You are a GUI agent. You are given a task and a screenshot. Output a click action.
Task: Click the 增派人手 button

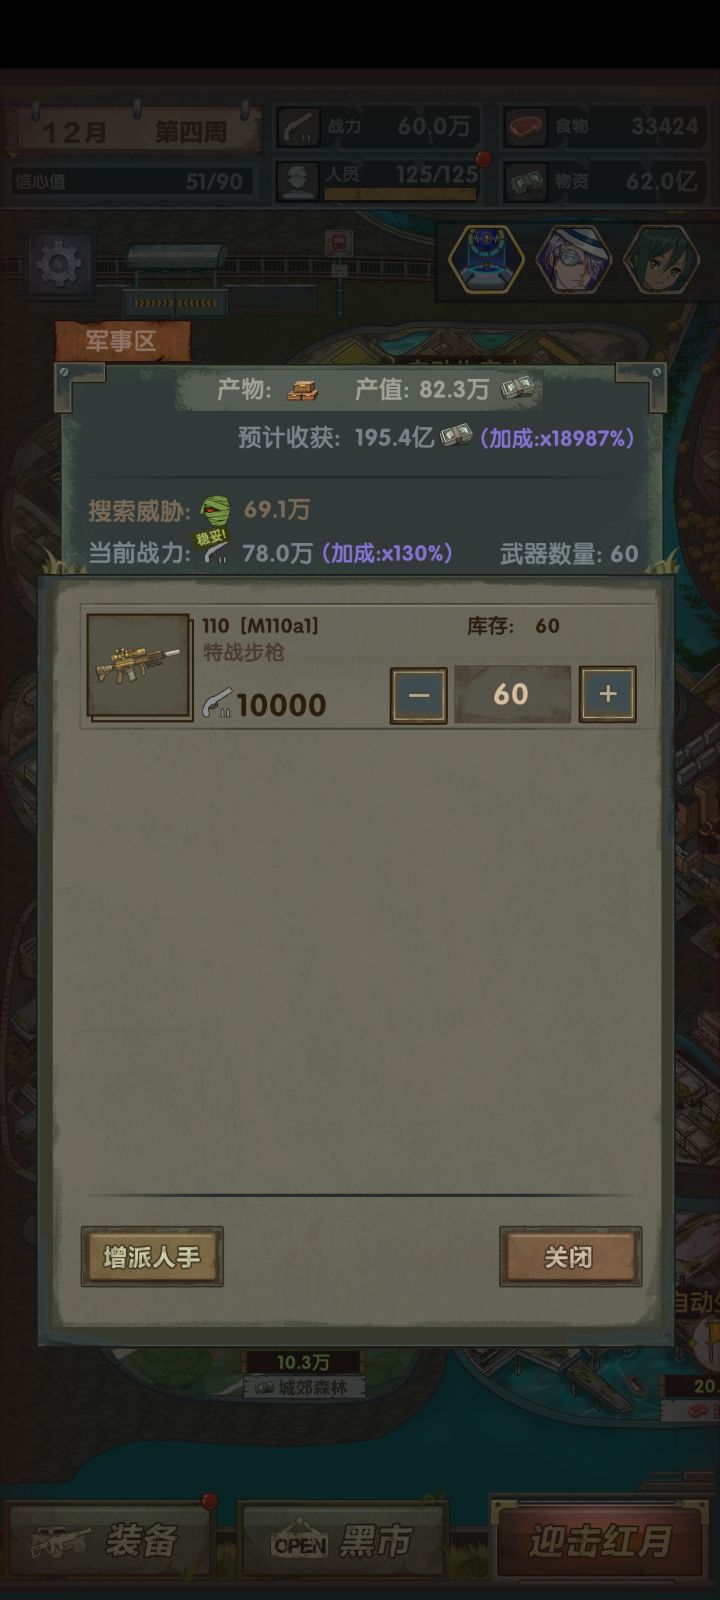tap(152, 1257)
